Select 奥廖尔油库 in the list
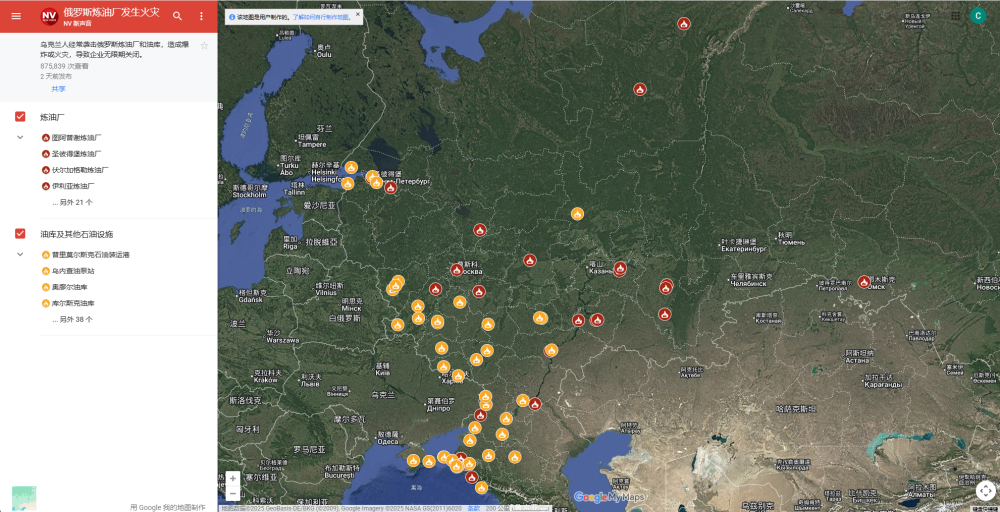Image resolution: width=1000 pixels, height=512 pixels. tap(70, 287)
